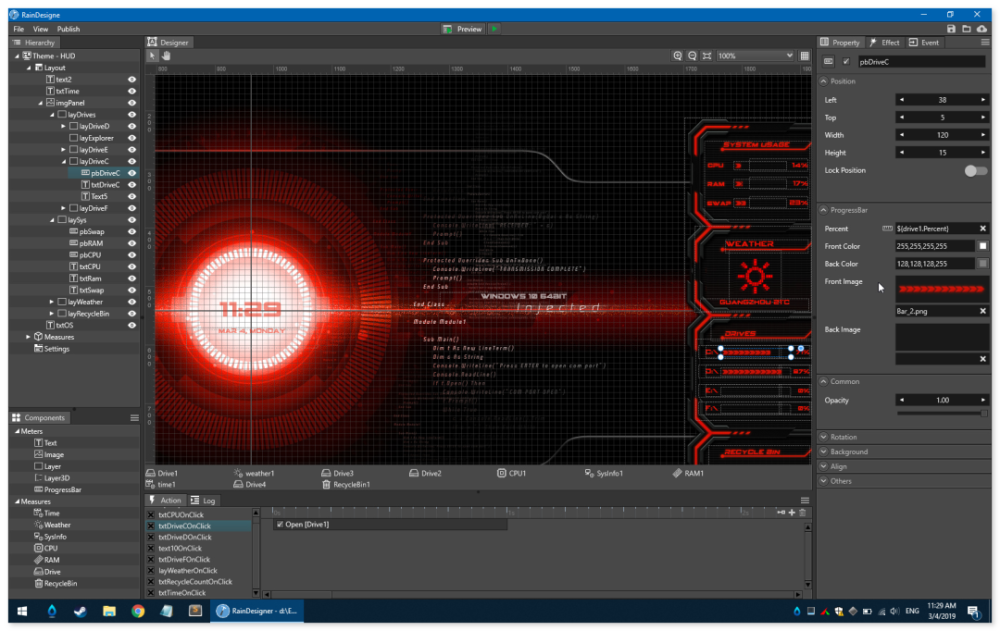Toggle the grid display icon
This screenshot has width=1000, height=631.
[804, 56]
